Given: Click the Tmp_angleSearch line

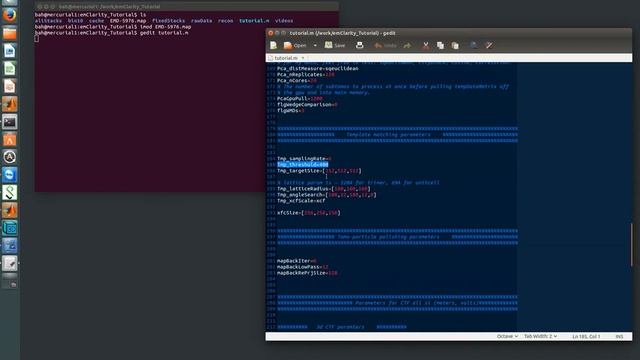Looking at the screenshot, I should tap(327, 195).
